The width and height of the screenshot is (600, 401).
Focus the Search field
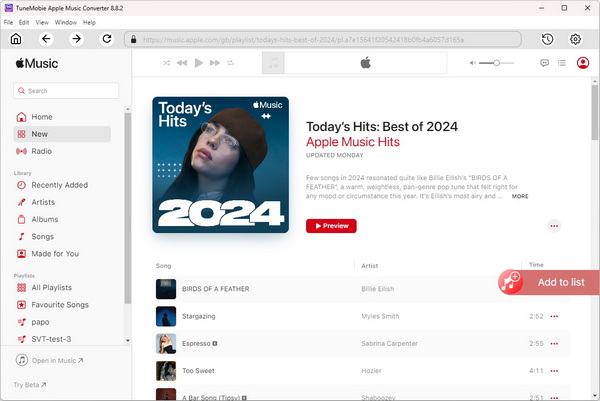point(66,91)
